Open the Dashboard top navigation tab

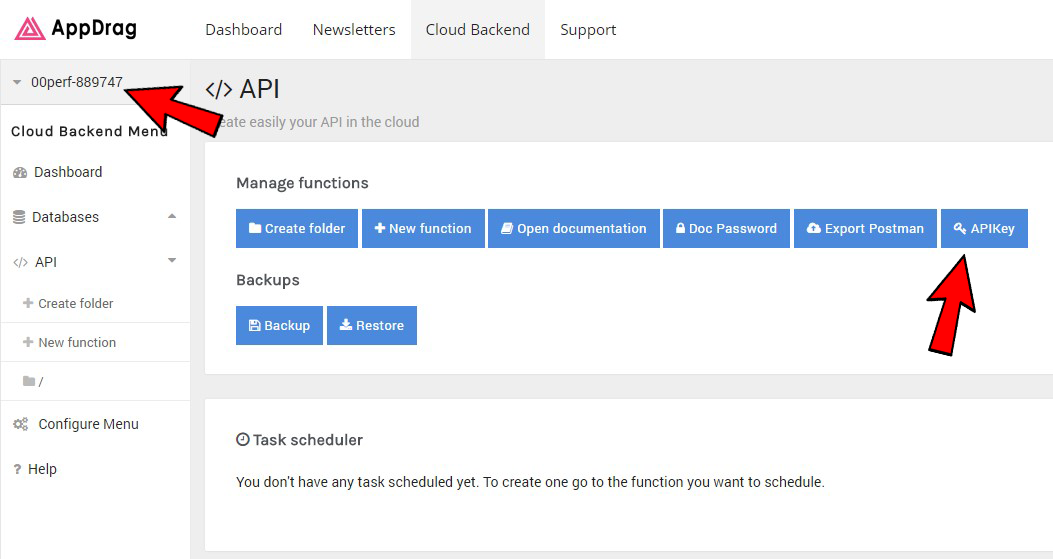pos(244,30)
